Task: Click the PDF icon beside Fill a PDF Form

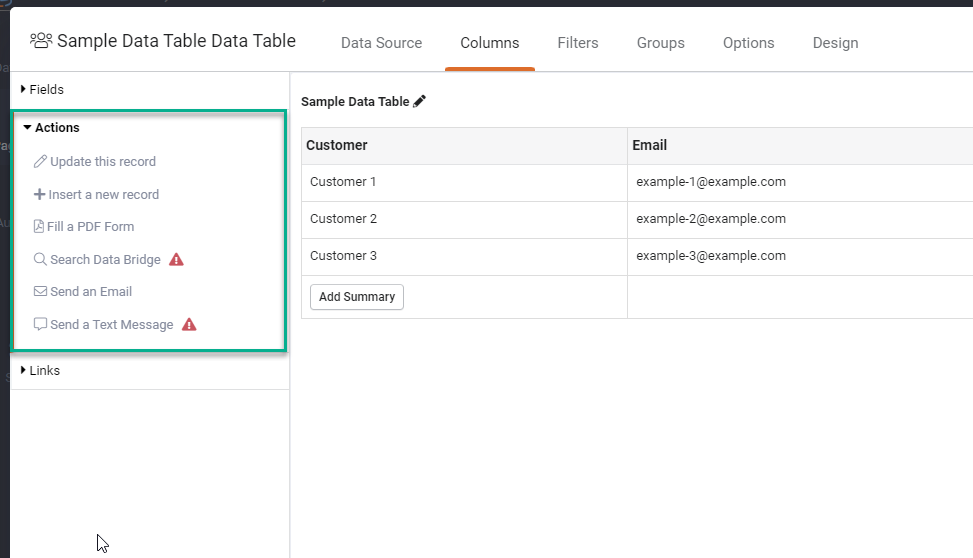Action: coord(38,227)
